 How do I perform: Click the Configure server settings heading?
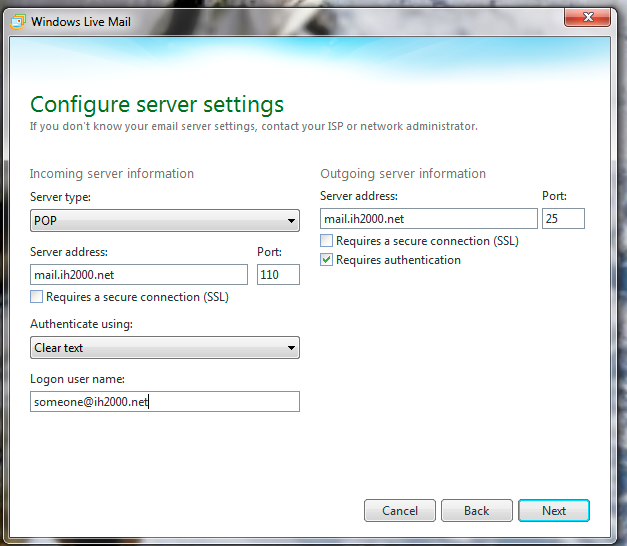(x=157, y=104)
